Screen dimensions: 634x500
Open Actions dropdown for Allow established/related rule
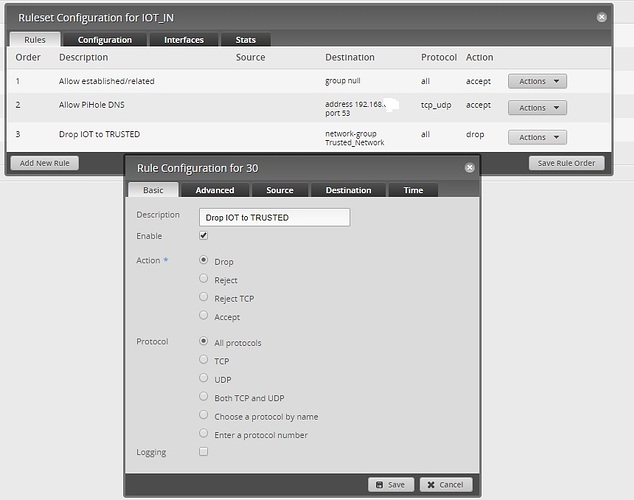tap(537, 81)
